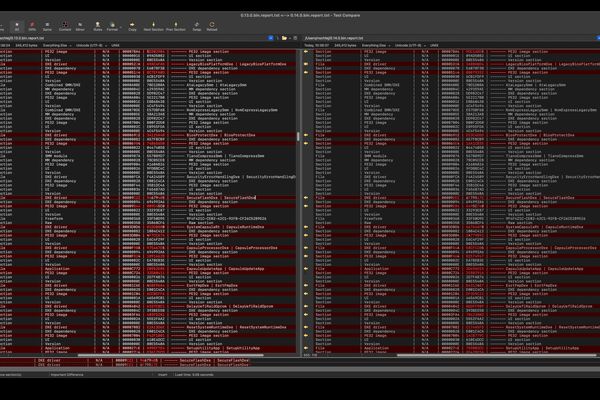Image resolution: width=600 pixels, height=400 pixels.
Task: Click the center vertical scrollbar thumb
Action: 298,137
